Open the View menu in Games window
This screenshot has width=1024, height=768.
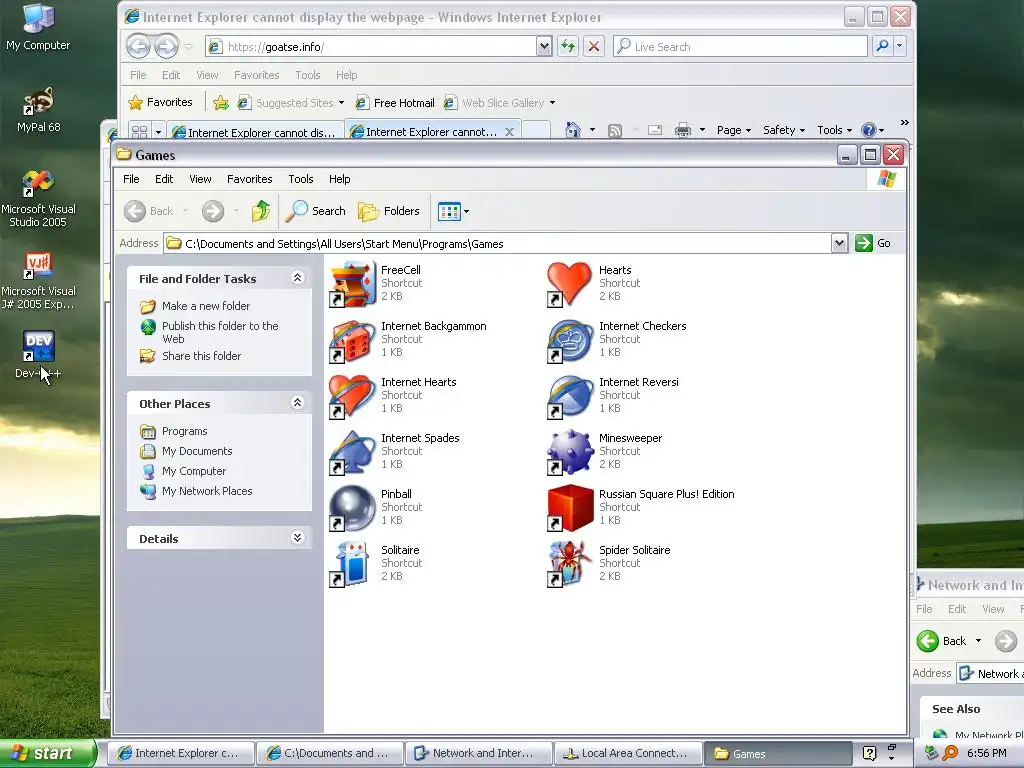coord(200,179)
